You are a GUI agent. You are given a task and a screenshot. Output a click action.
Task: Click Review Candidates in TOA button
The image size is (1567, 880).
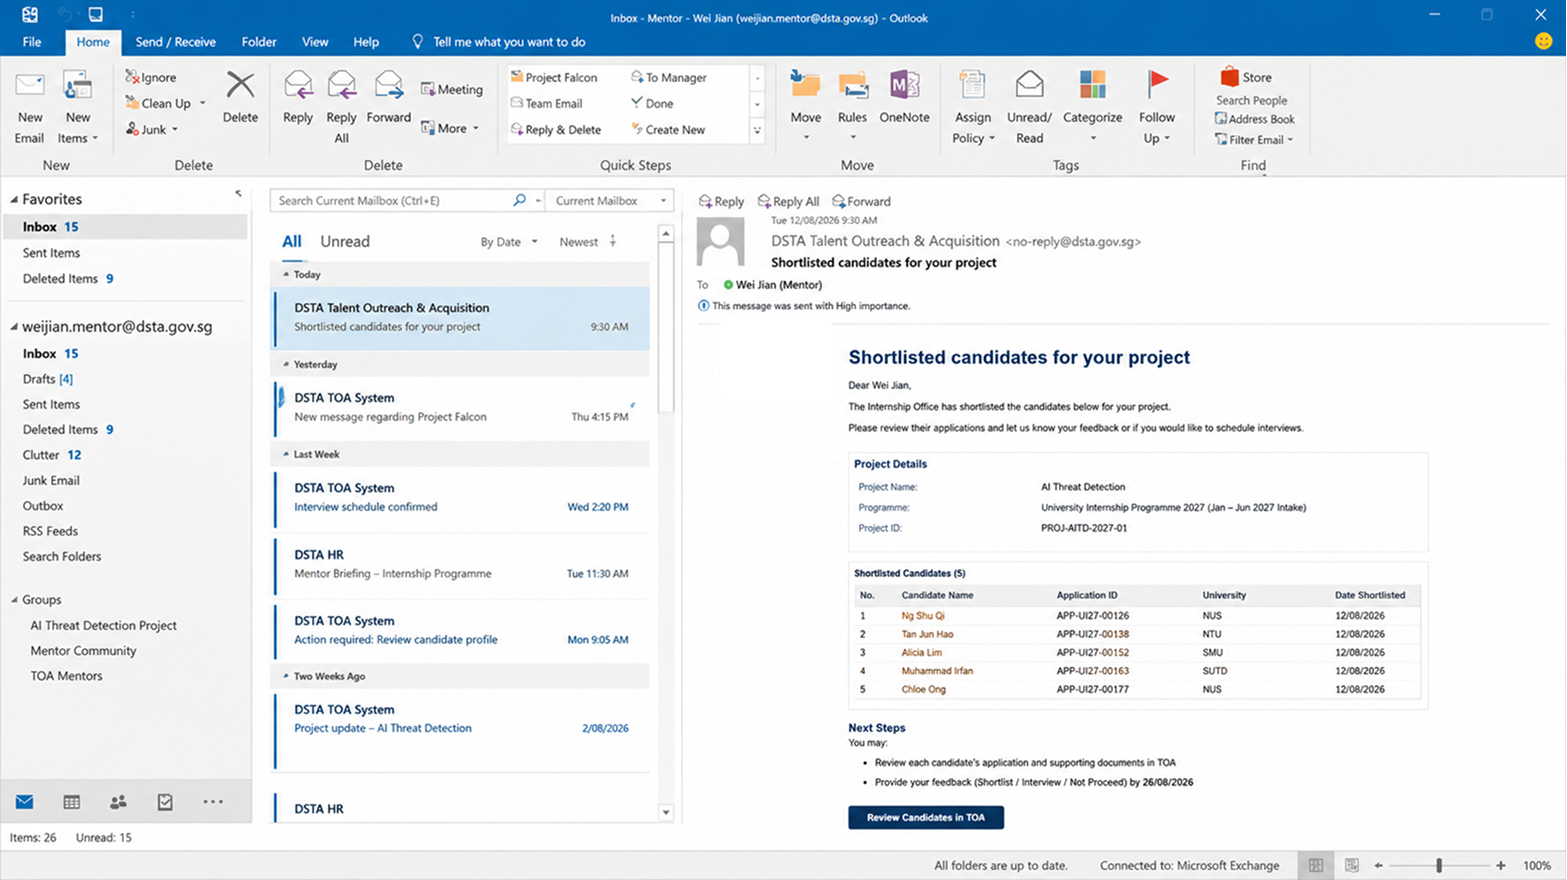(926, 817)
